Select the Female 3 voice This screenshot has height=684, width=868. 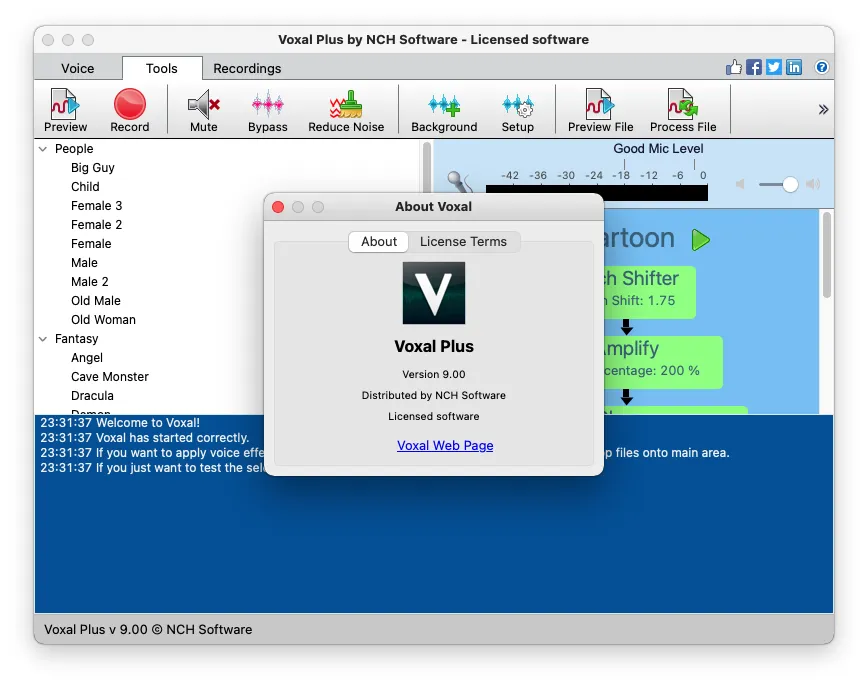pyautogui.click(x=96, y=206)
